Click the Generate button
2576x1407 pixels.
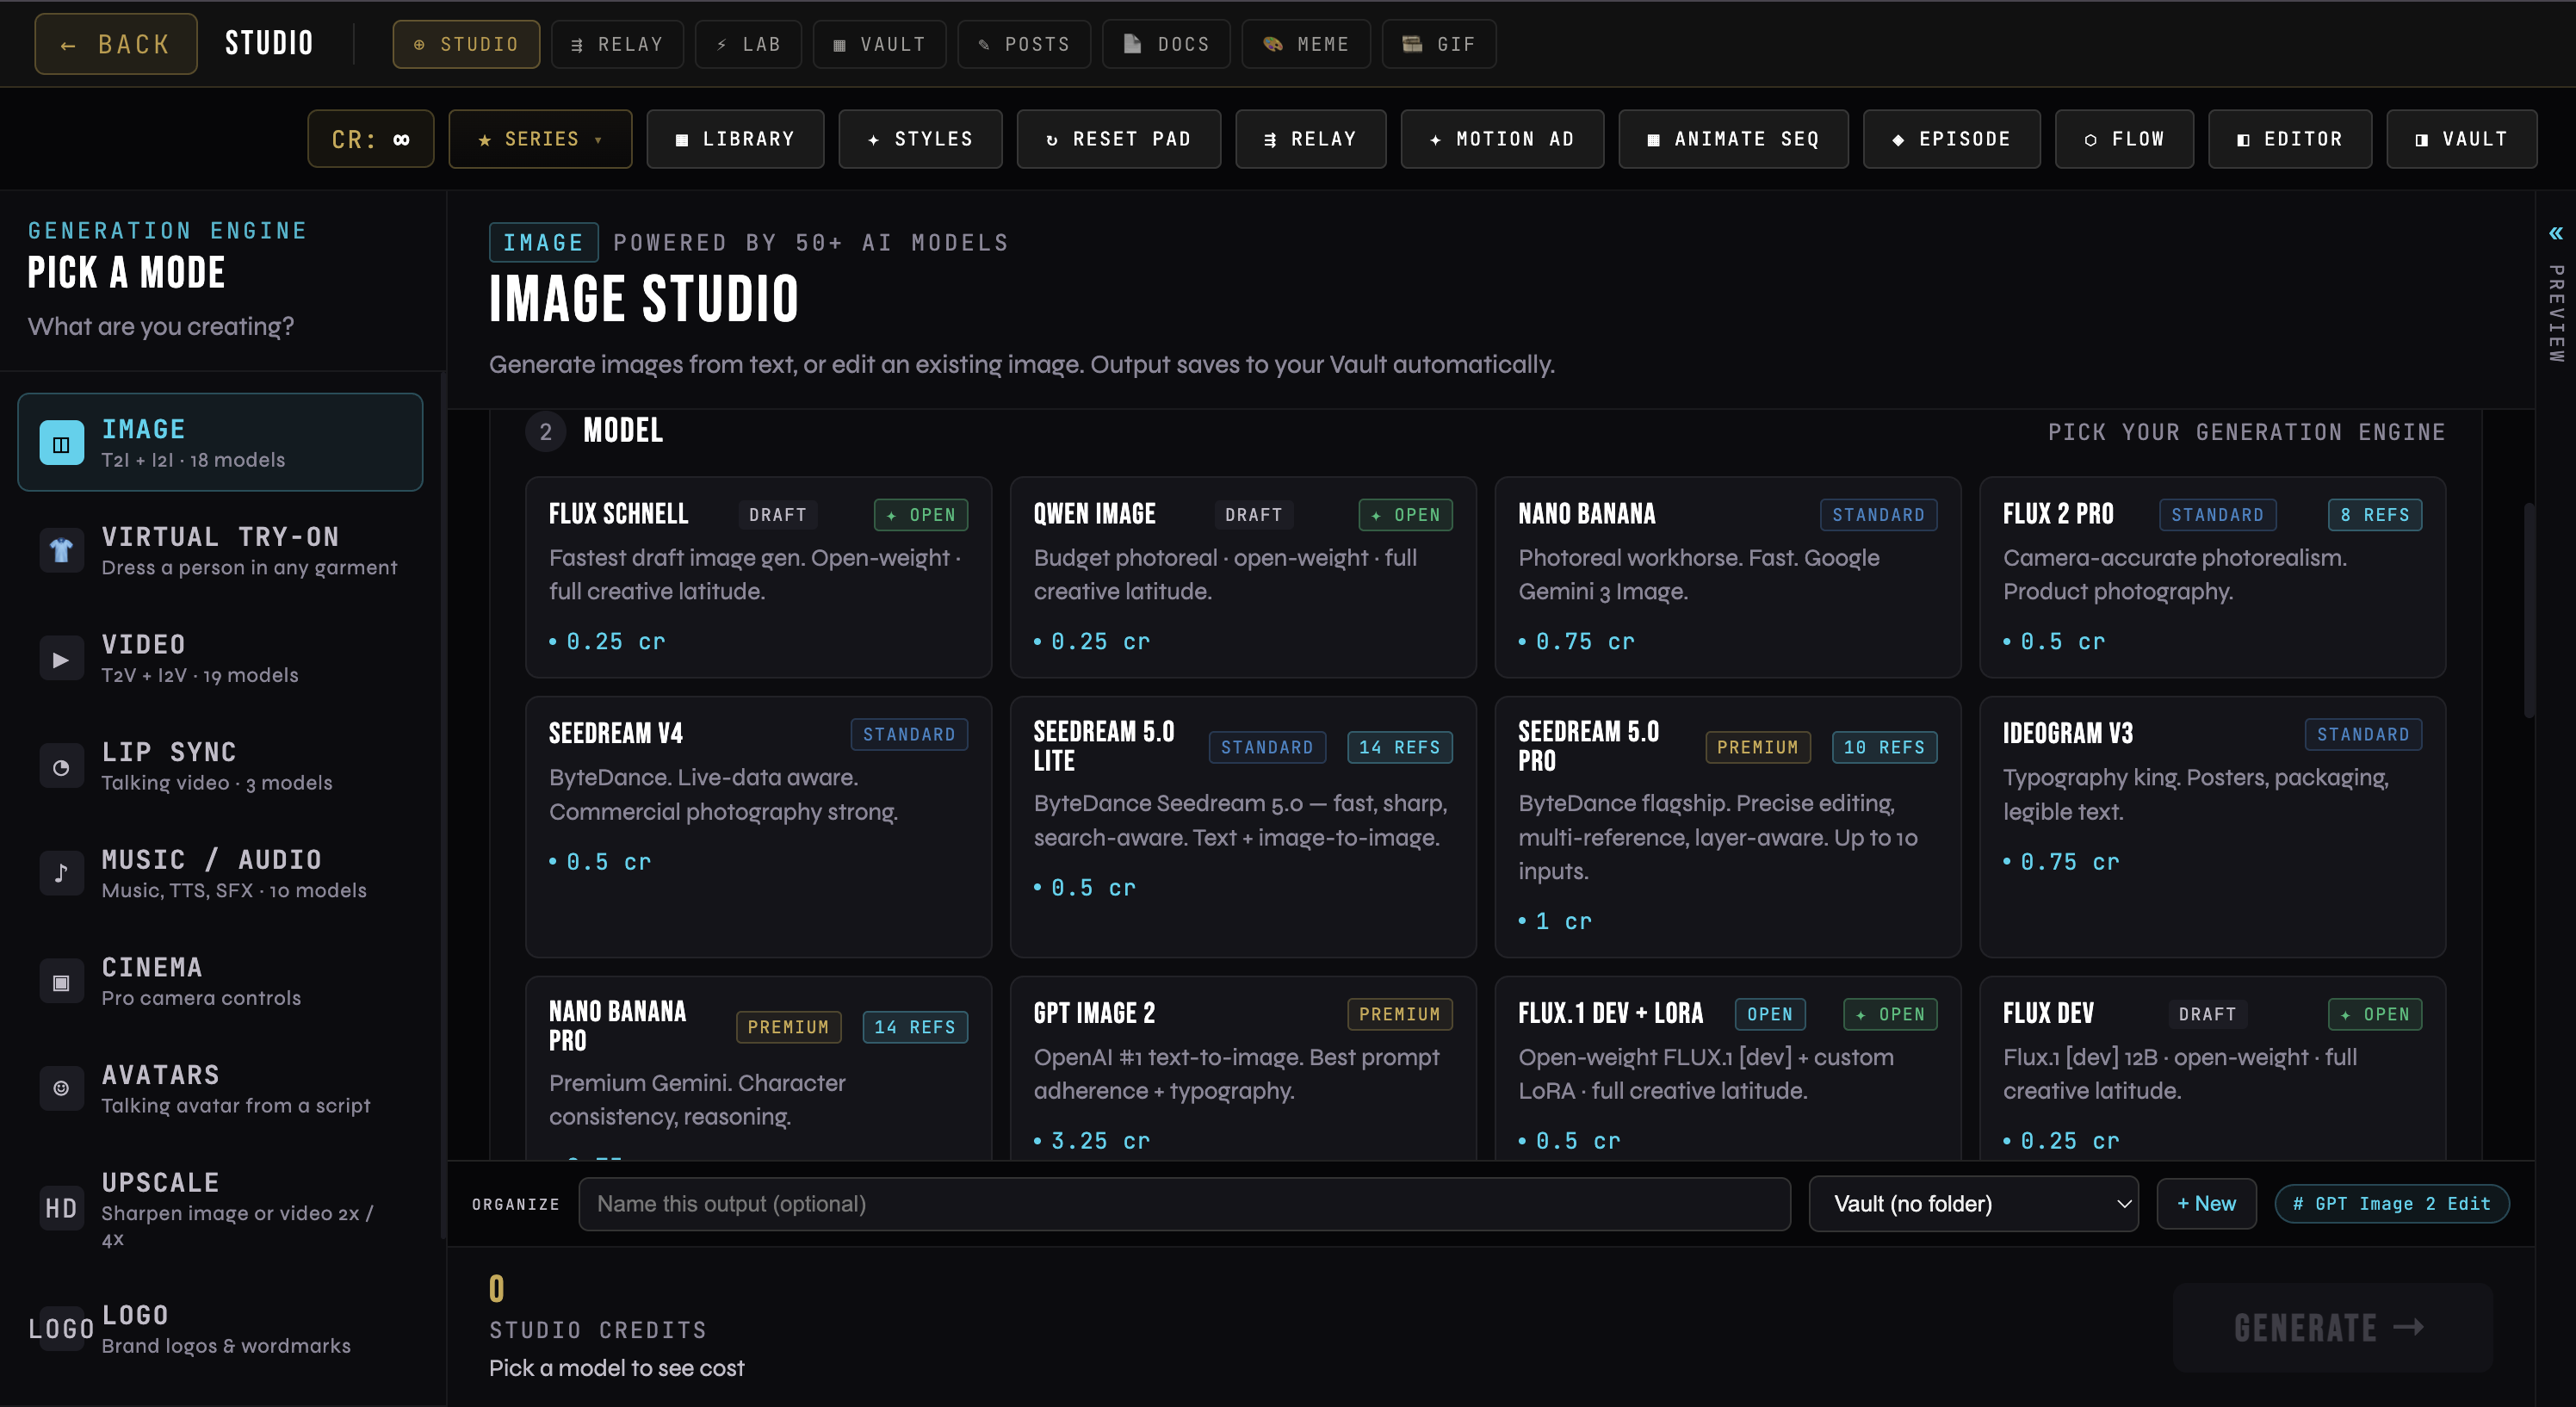pyautogui.click(x=2332, y=1328)
